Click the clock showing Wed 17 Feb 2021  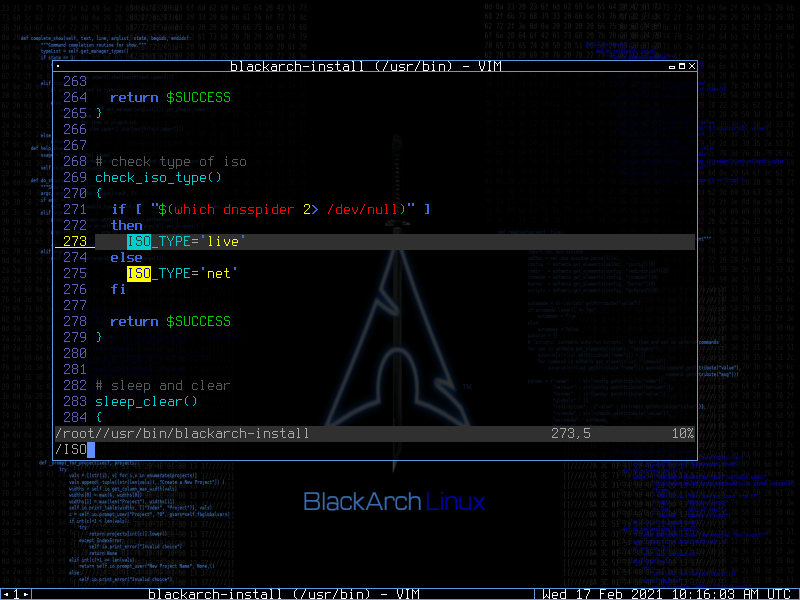[666, 594]
